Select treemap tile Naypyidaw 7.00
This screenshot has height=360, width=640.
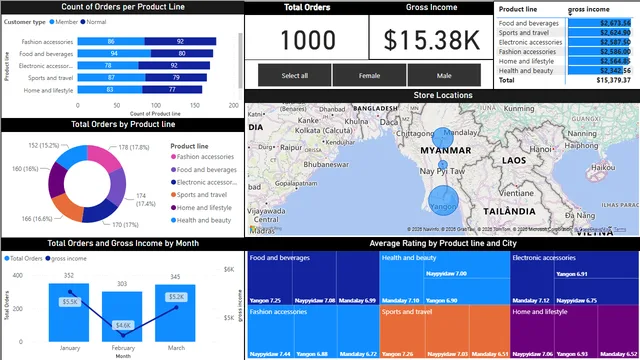pyautogui.click(x=467, y=265)
